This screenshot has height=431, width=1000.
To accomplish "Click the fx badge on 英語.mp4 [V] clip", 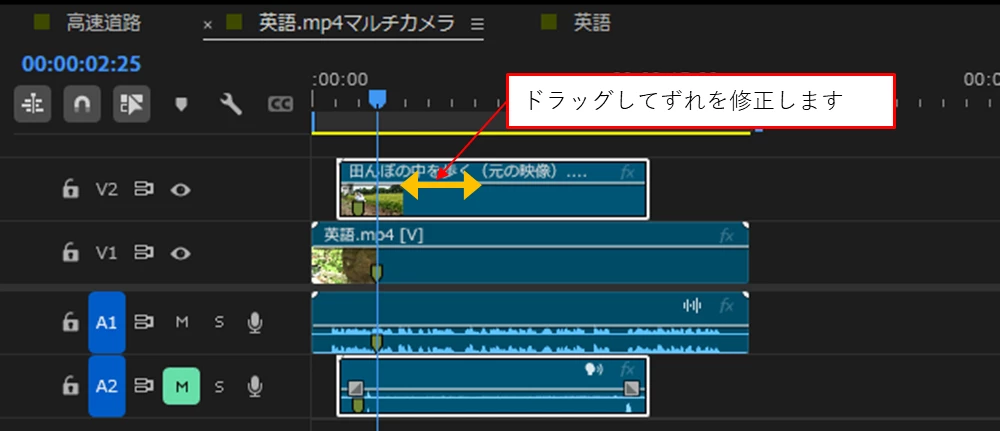I will (x=726, y=236).
